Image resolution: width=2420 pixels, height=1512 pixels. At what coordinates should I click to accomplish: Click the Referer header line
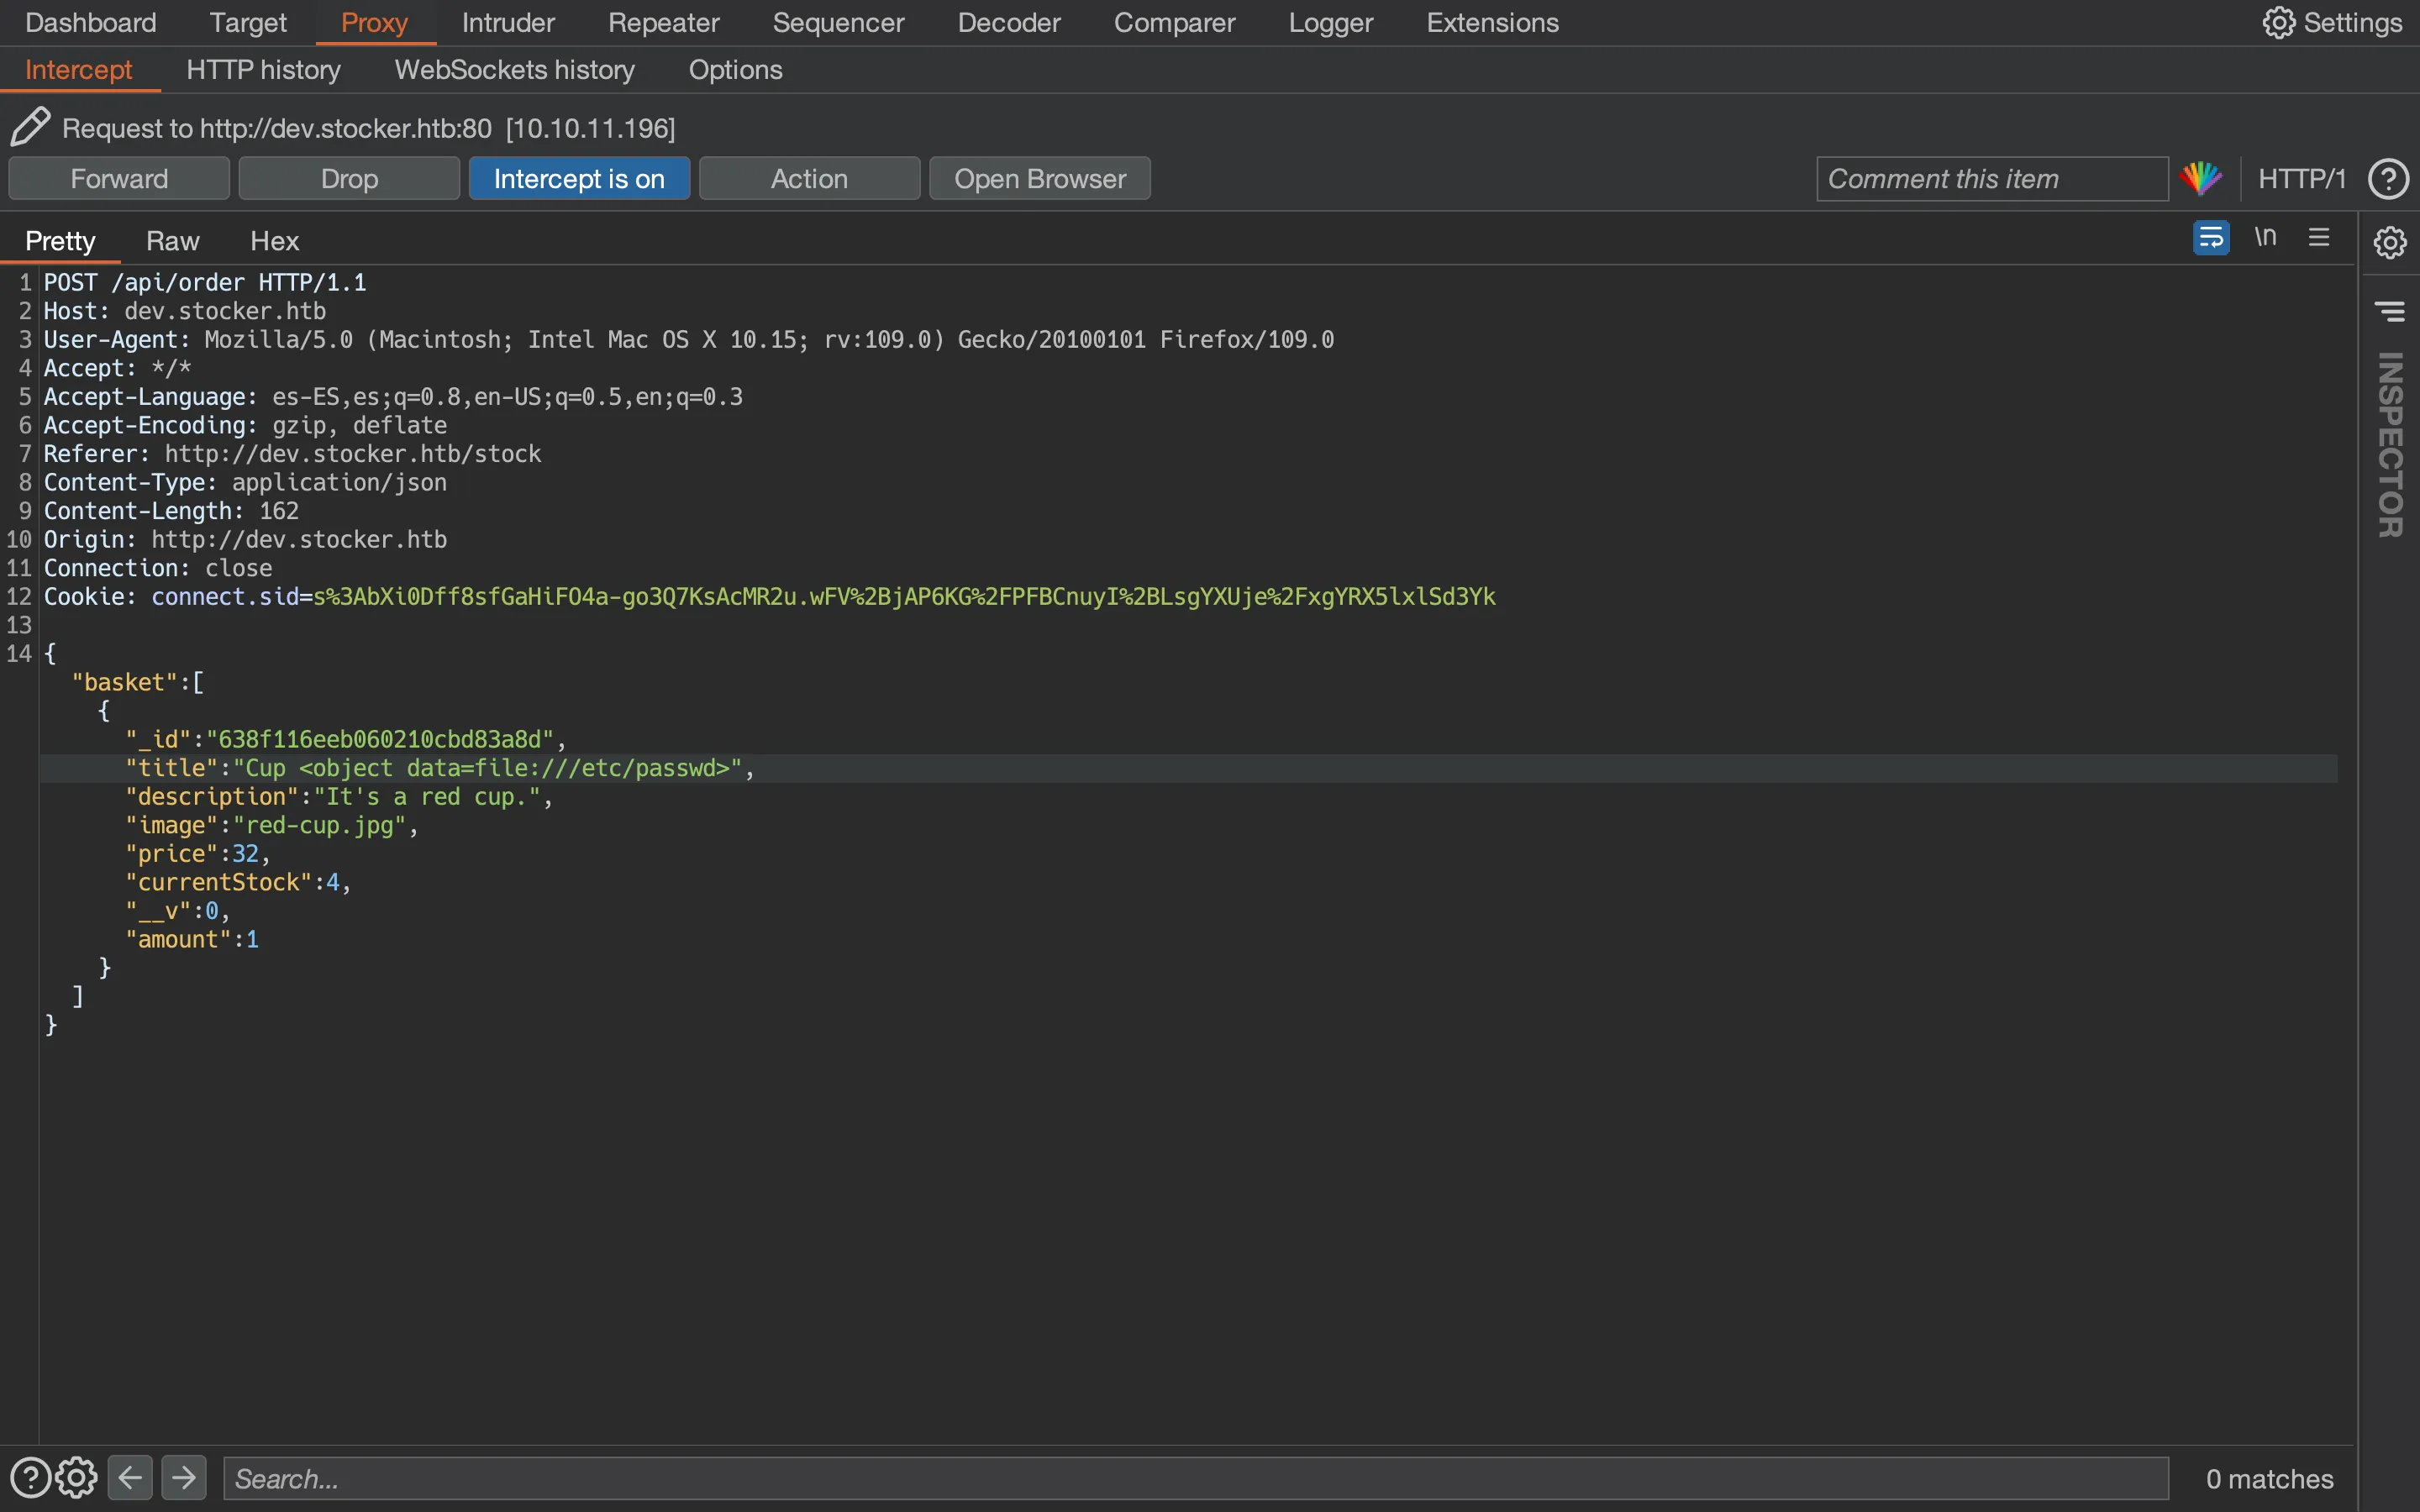[x=292, y=454]
